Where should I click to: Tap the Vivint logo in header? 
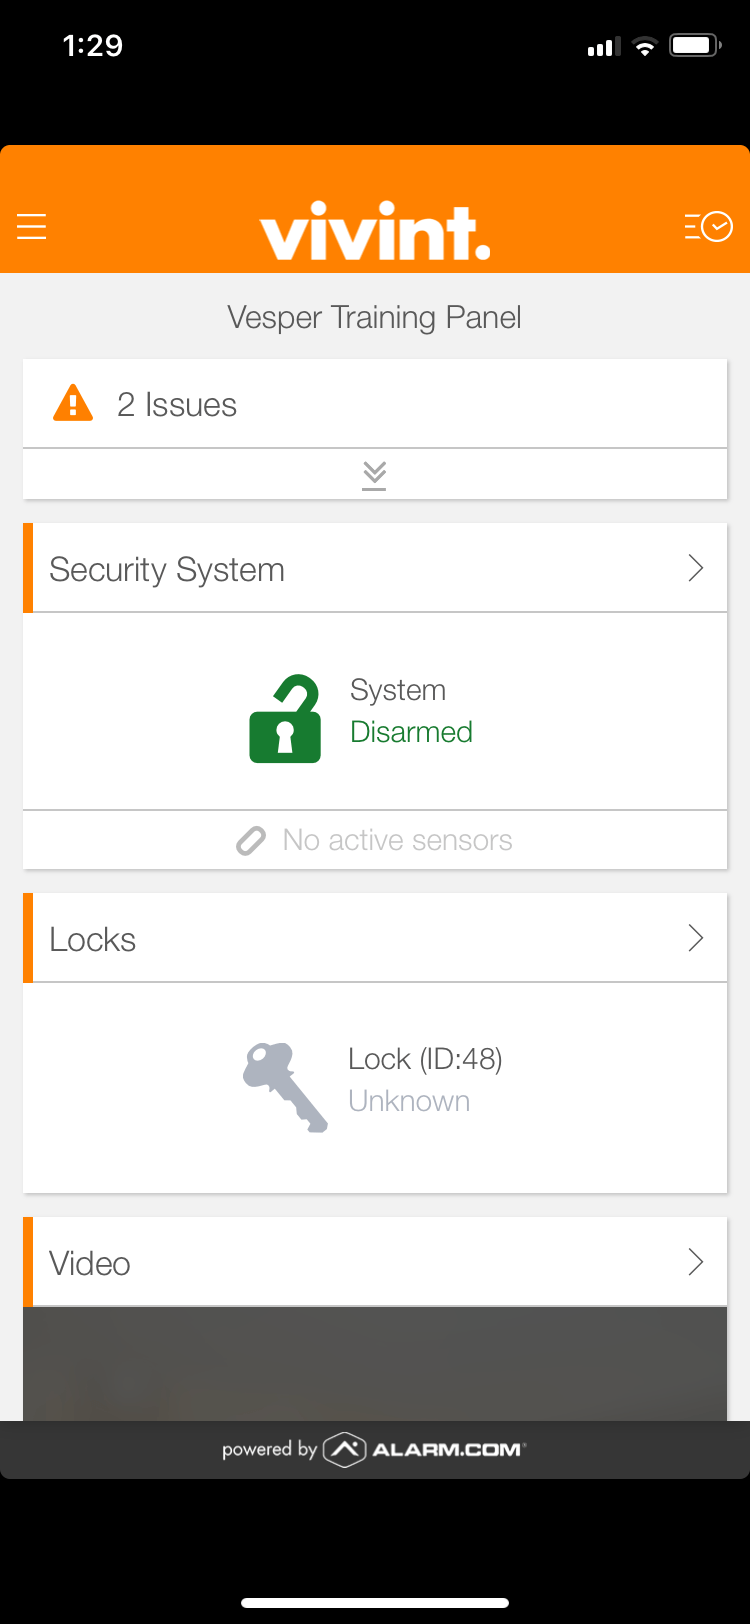[x=375, y=231]
